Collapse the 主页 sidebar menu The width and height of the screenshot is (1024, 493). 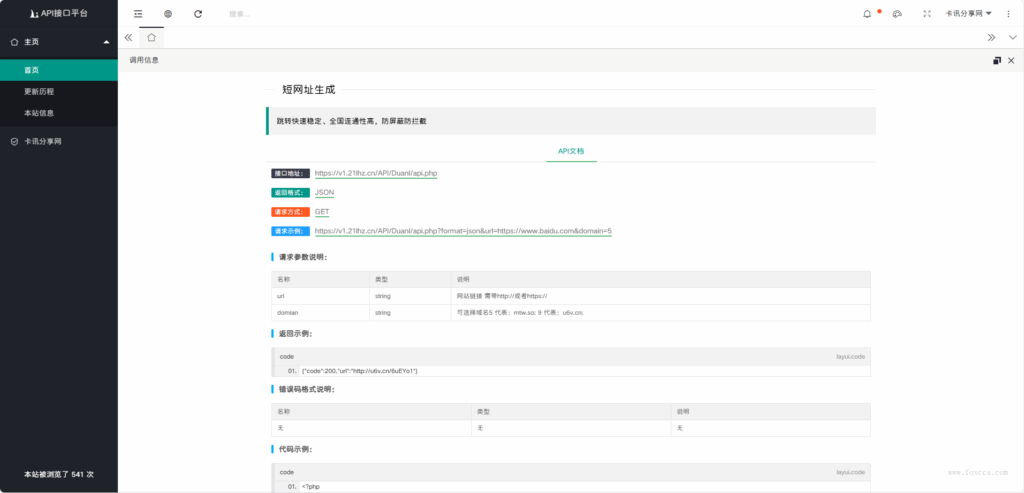[x=59, y=42]
